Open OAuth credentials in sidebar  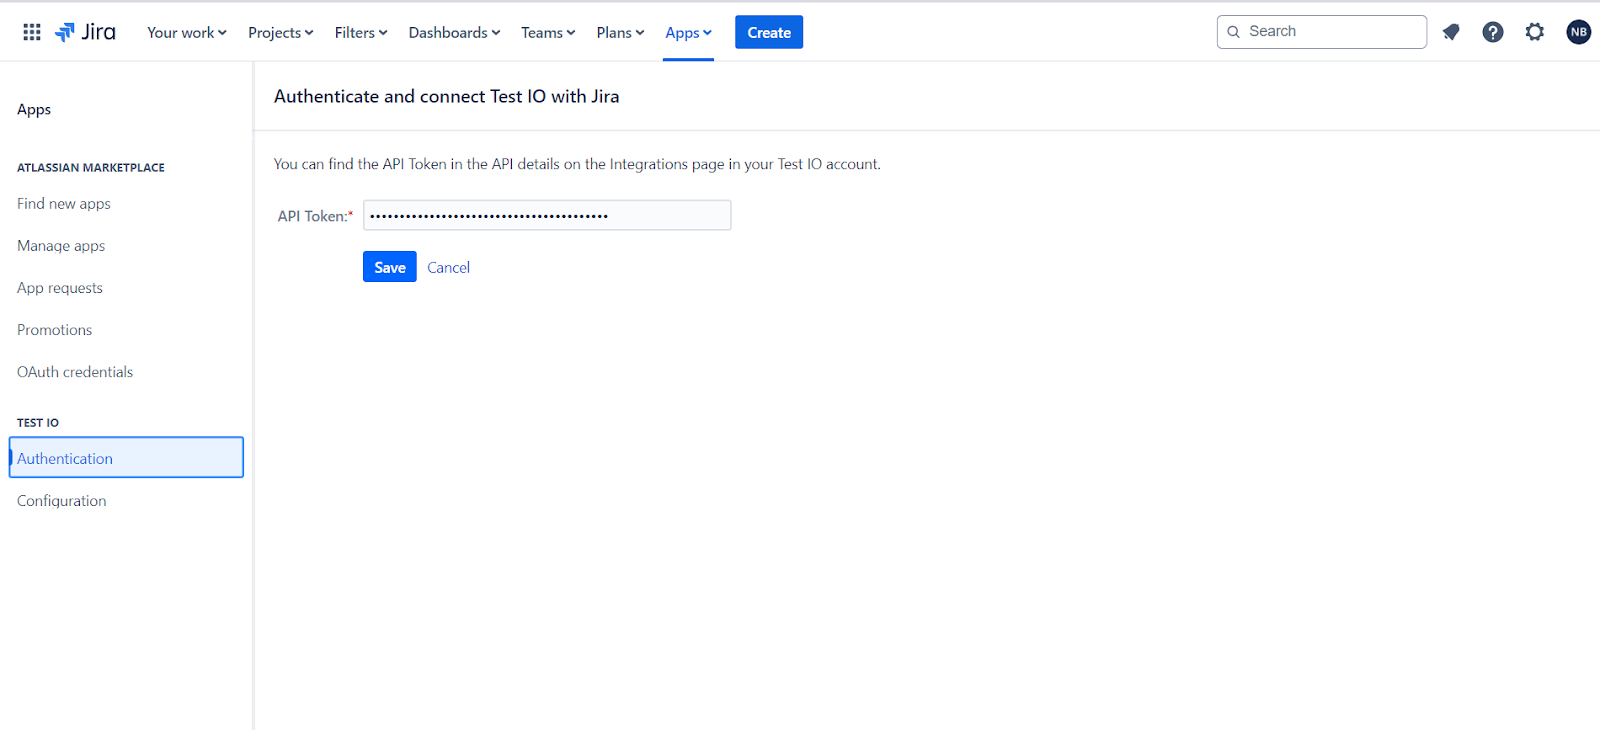click(x=75, y=371)
